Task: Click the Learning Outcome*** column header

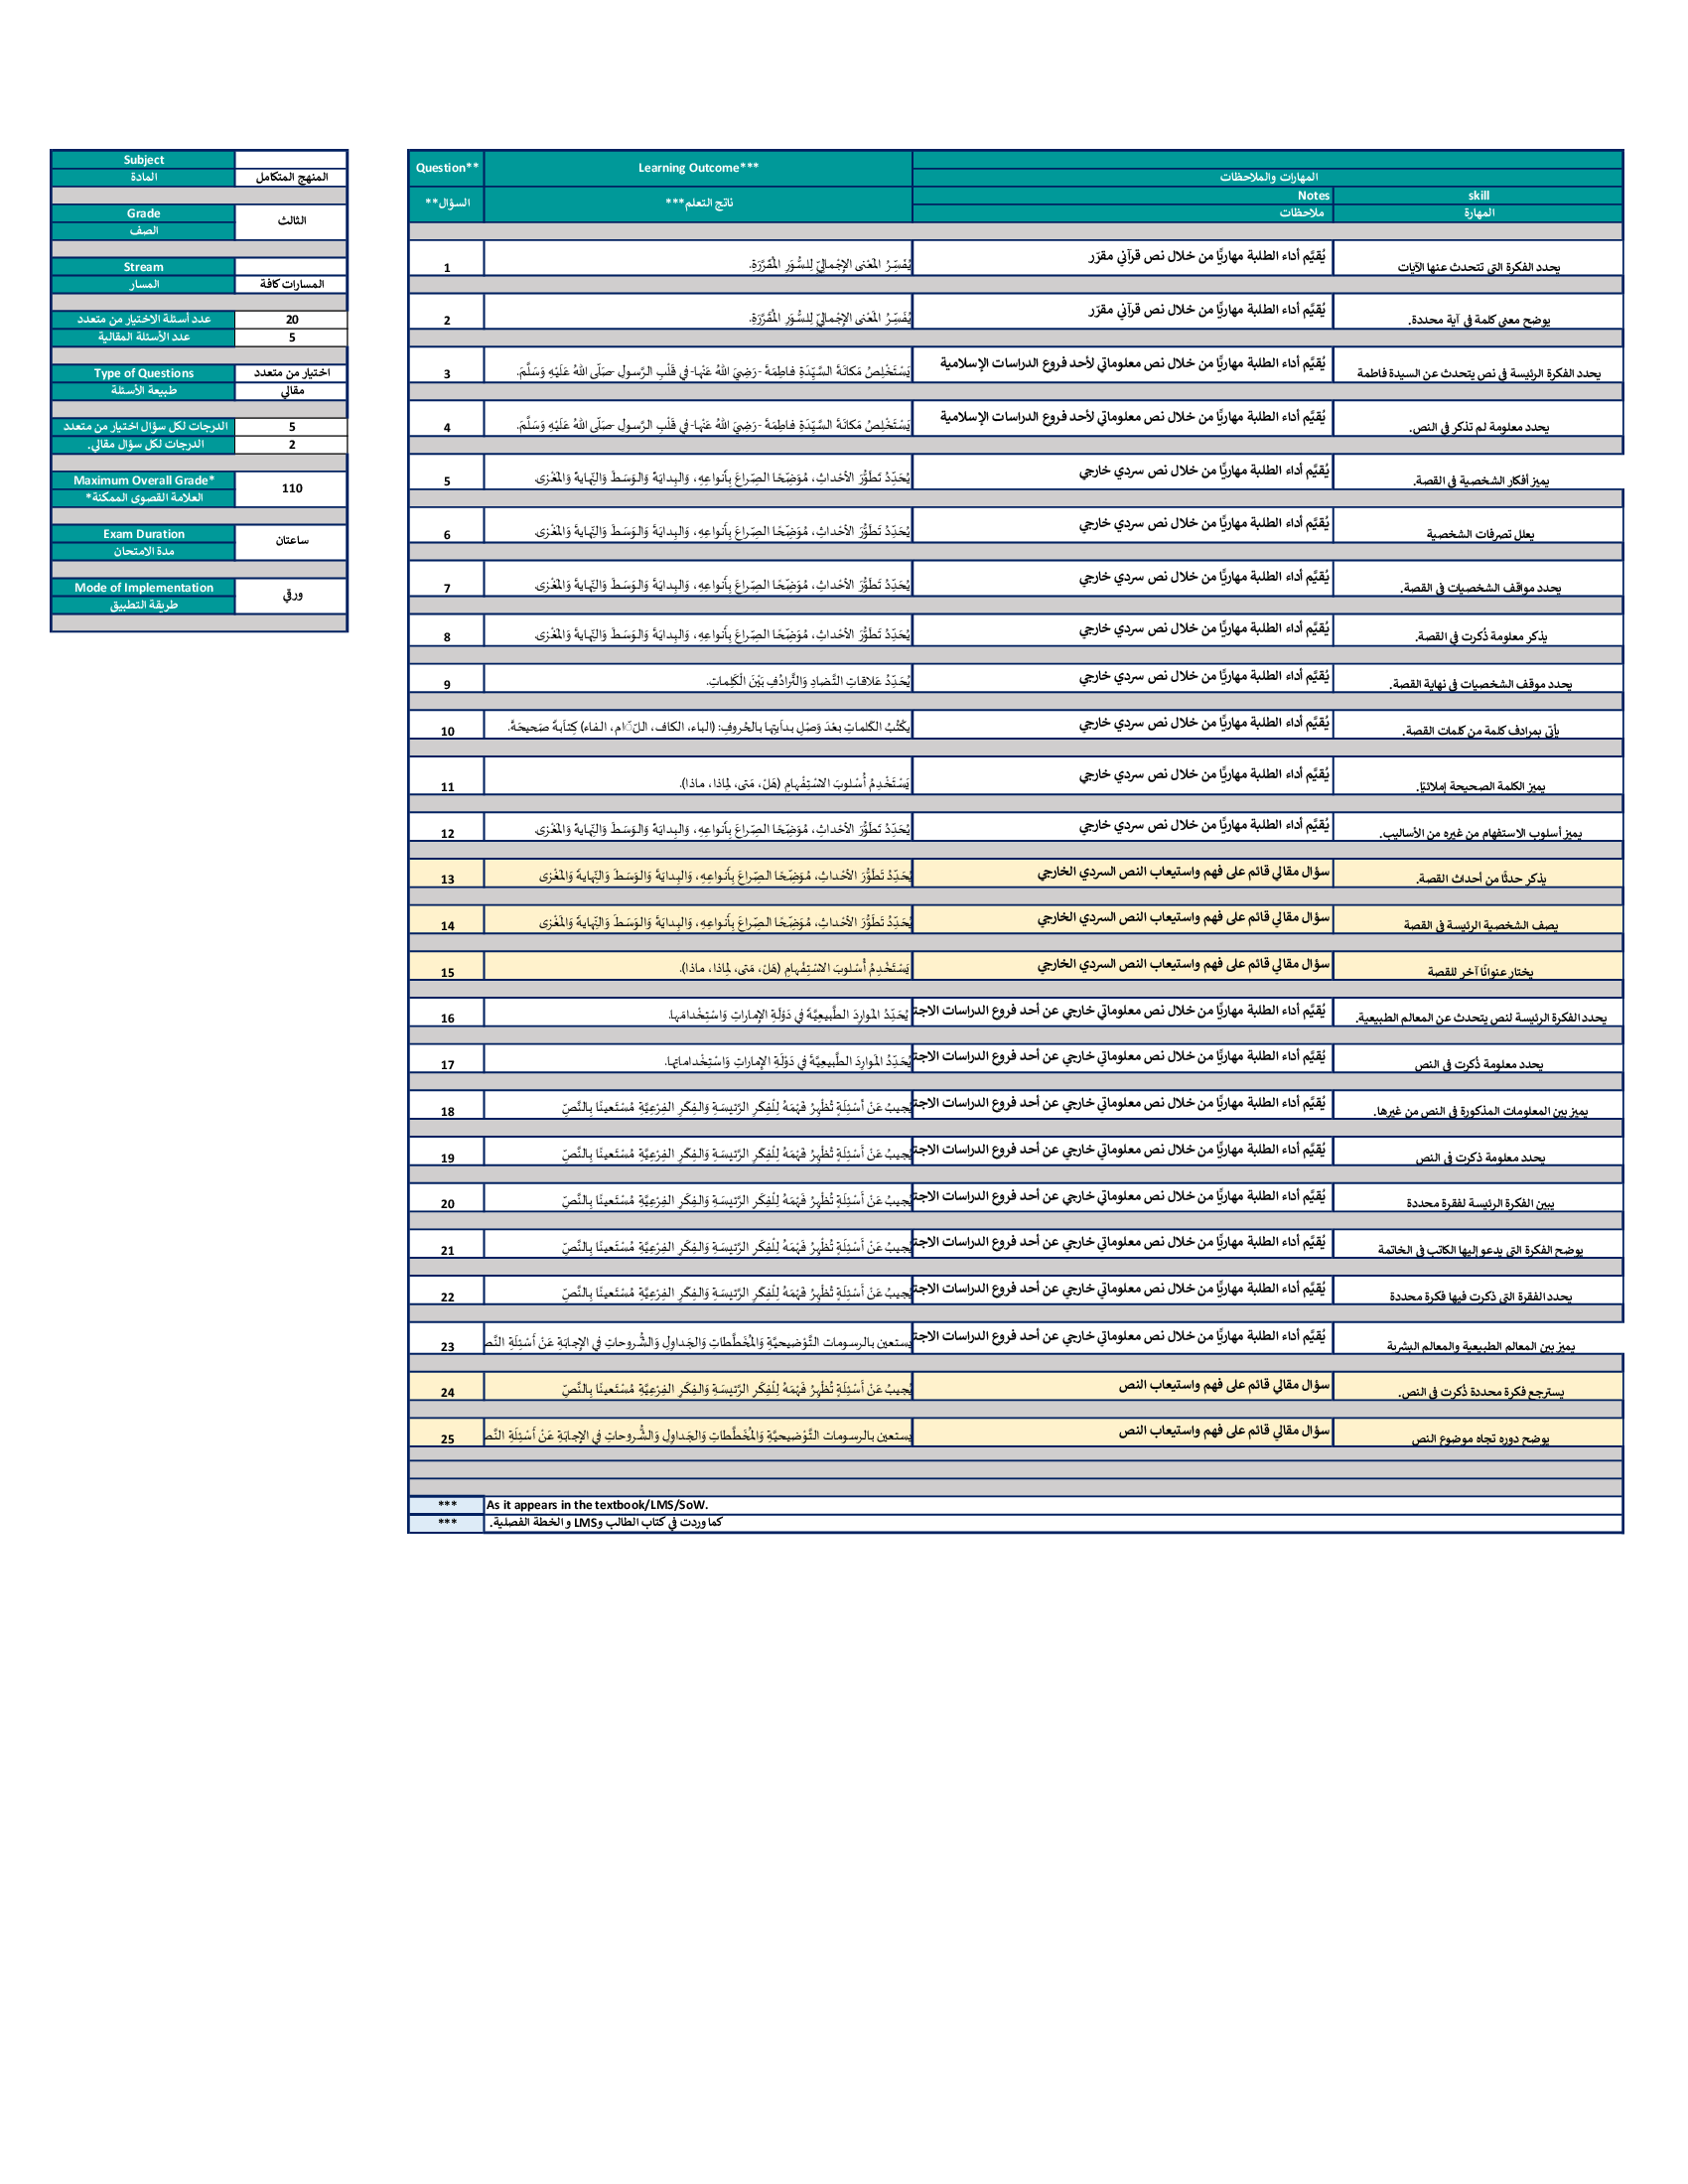Action: pos(698,168)
